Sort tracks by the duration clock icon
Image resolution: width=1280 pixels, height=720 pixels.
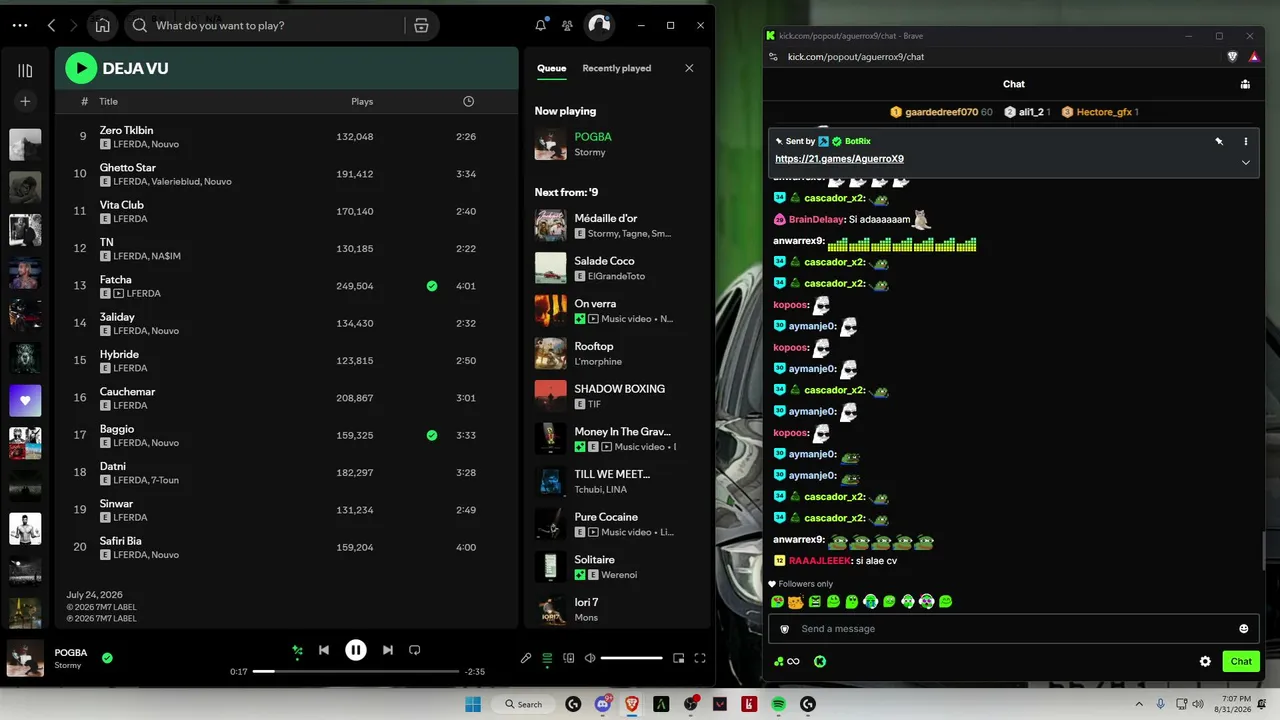click(x=468, y=101)
